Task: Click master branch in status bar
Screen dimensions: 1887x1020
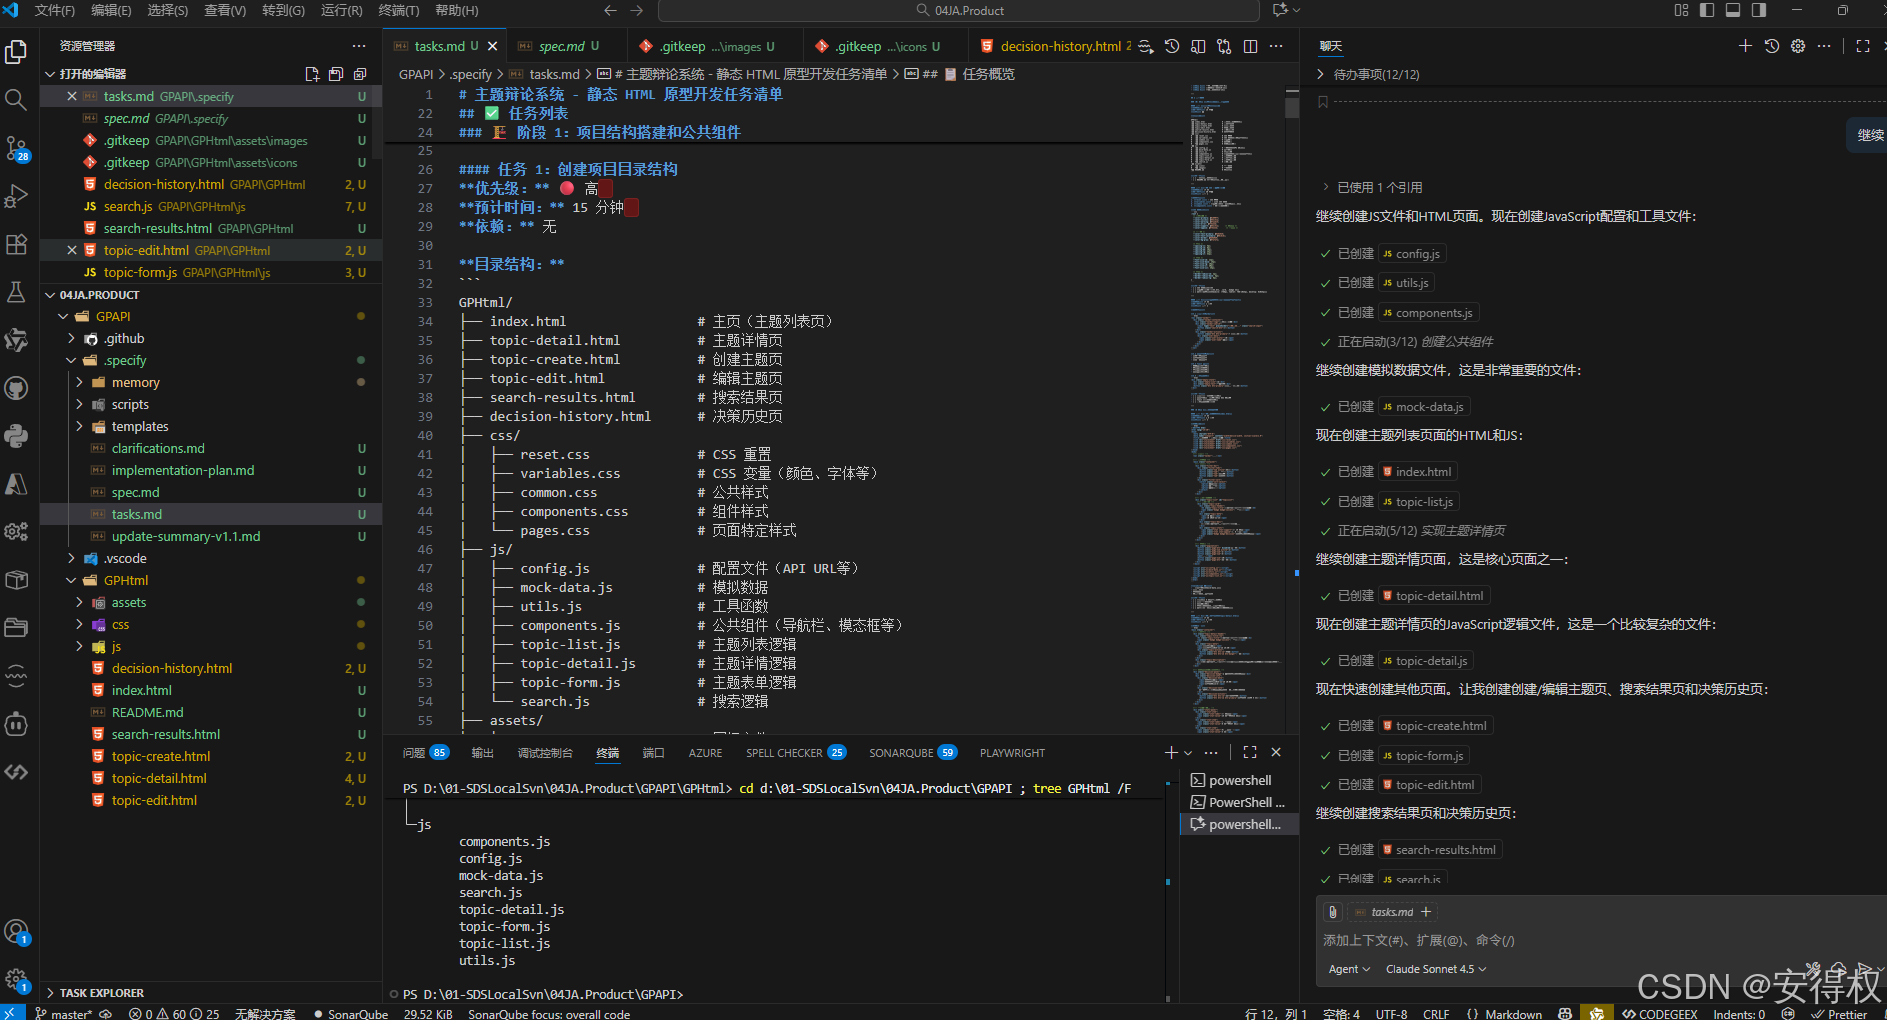Action: pyautogui.click(x=64, y=1013)
